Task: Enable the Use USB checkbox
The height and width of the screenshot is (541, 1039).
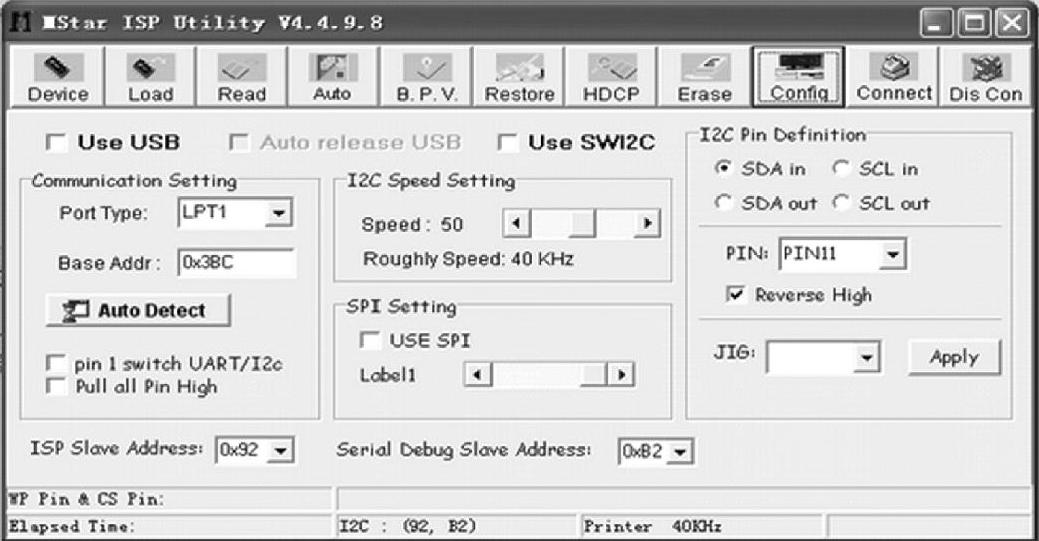Action: [x=56, y=143]
